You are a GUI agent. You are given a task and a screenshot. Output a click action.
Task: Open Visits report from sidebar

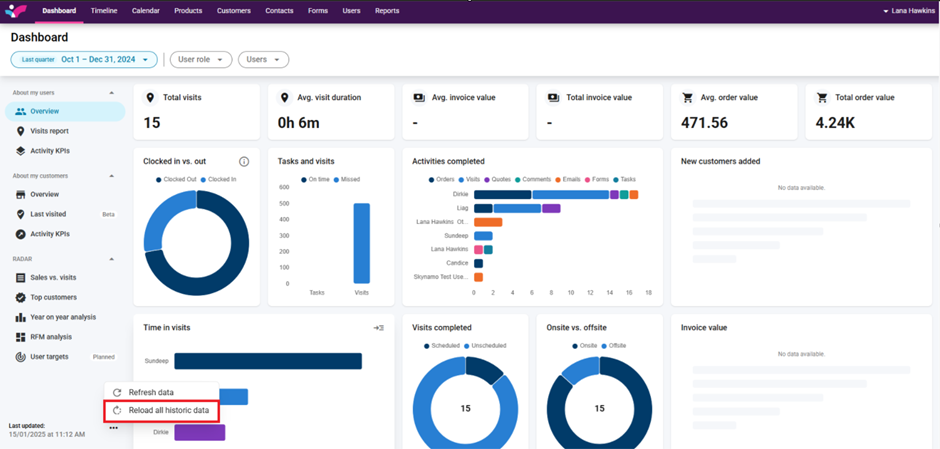(x=49, y=131)
